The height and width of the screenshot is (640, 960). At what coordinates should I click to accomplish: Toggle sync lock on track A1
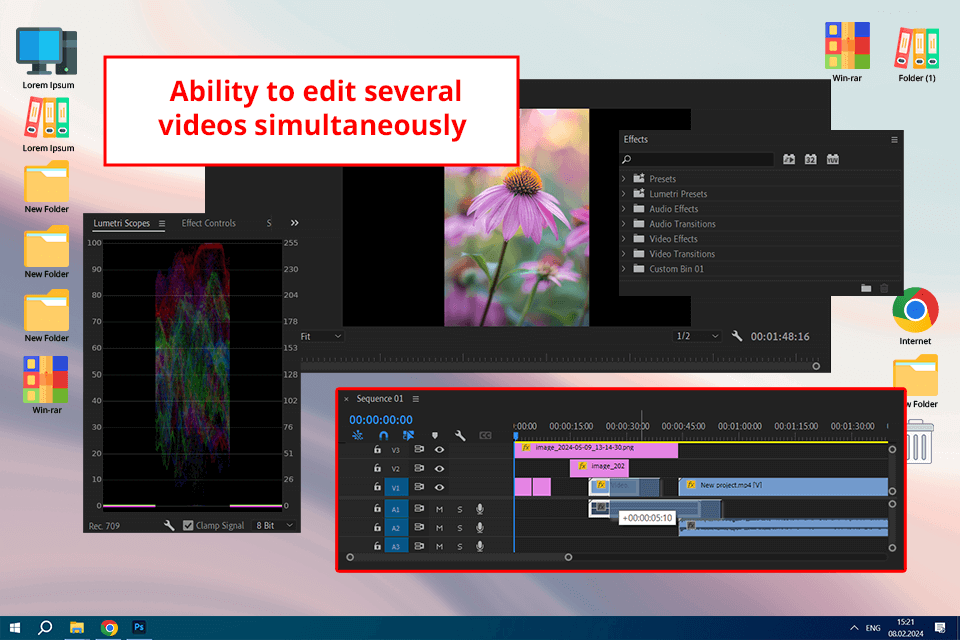click(x=419, y=509)
